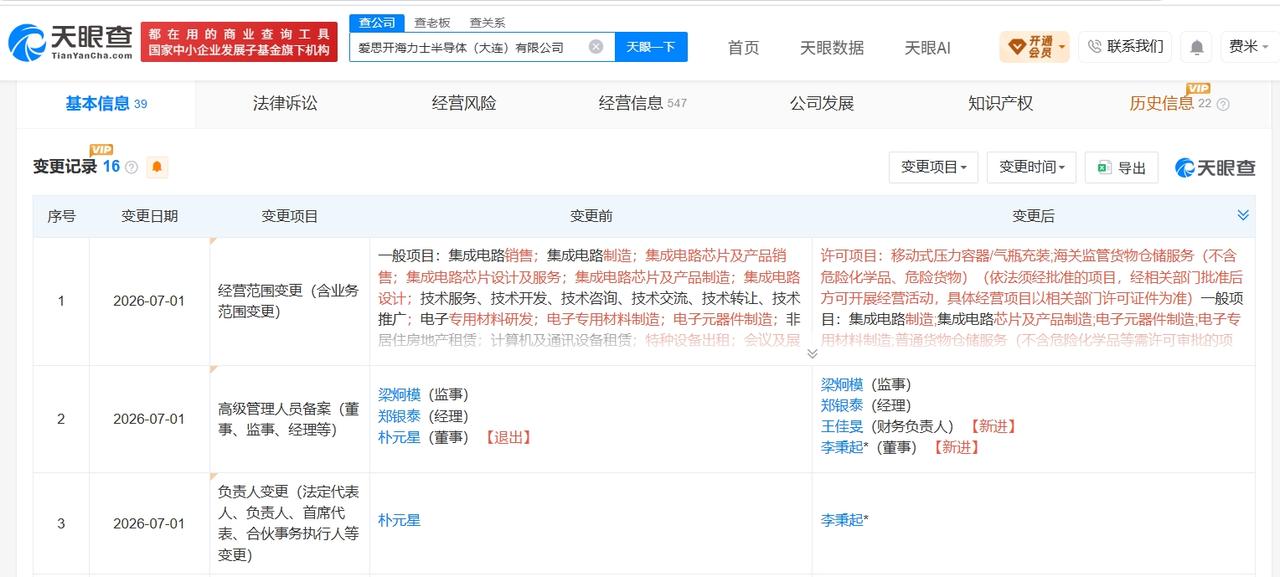This screenshot has width=1280, height=577.
Task: Select the 查老板 search tab
Action: click(432, 22)
